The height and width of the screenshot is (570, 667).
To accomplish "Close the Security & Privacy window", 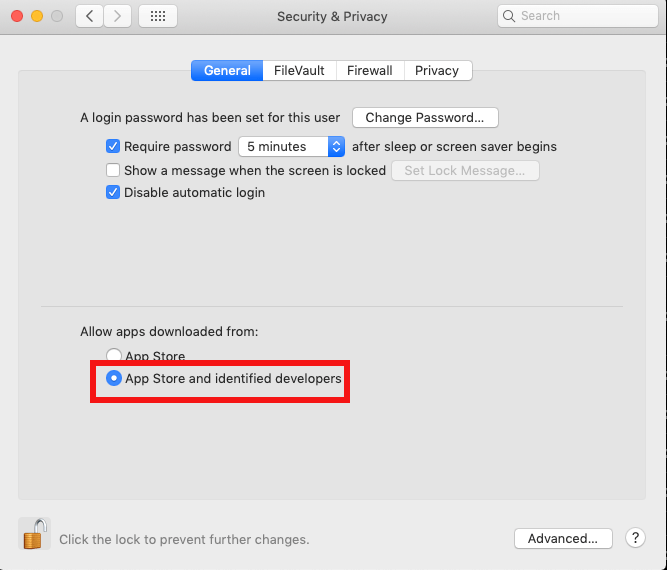I will (16, 16).
